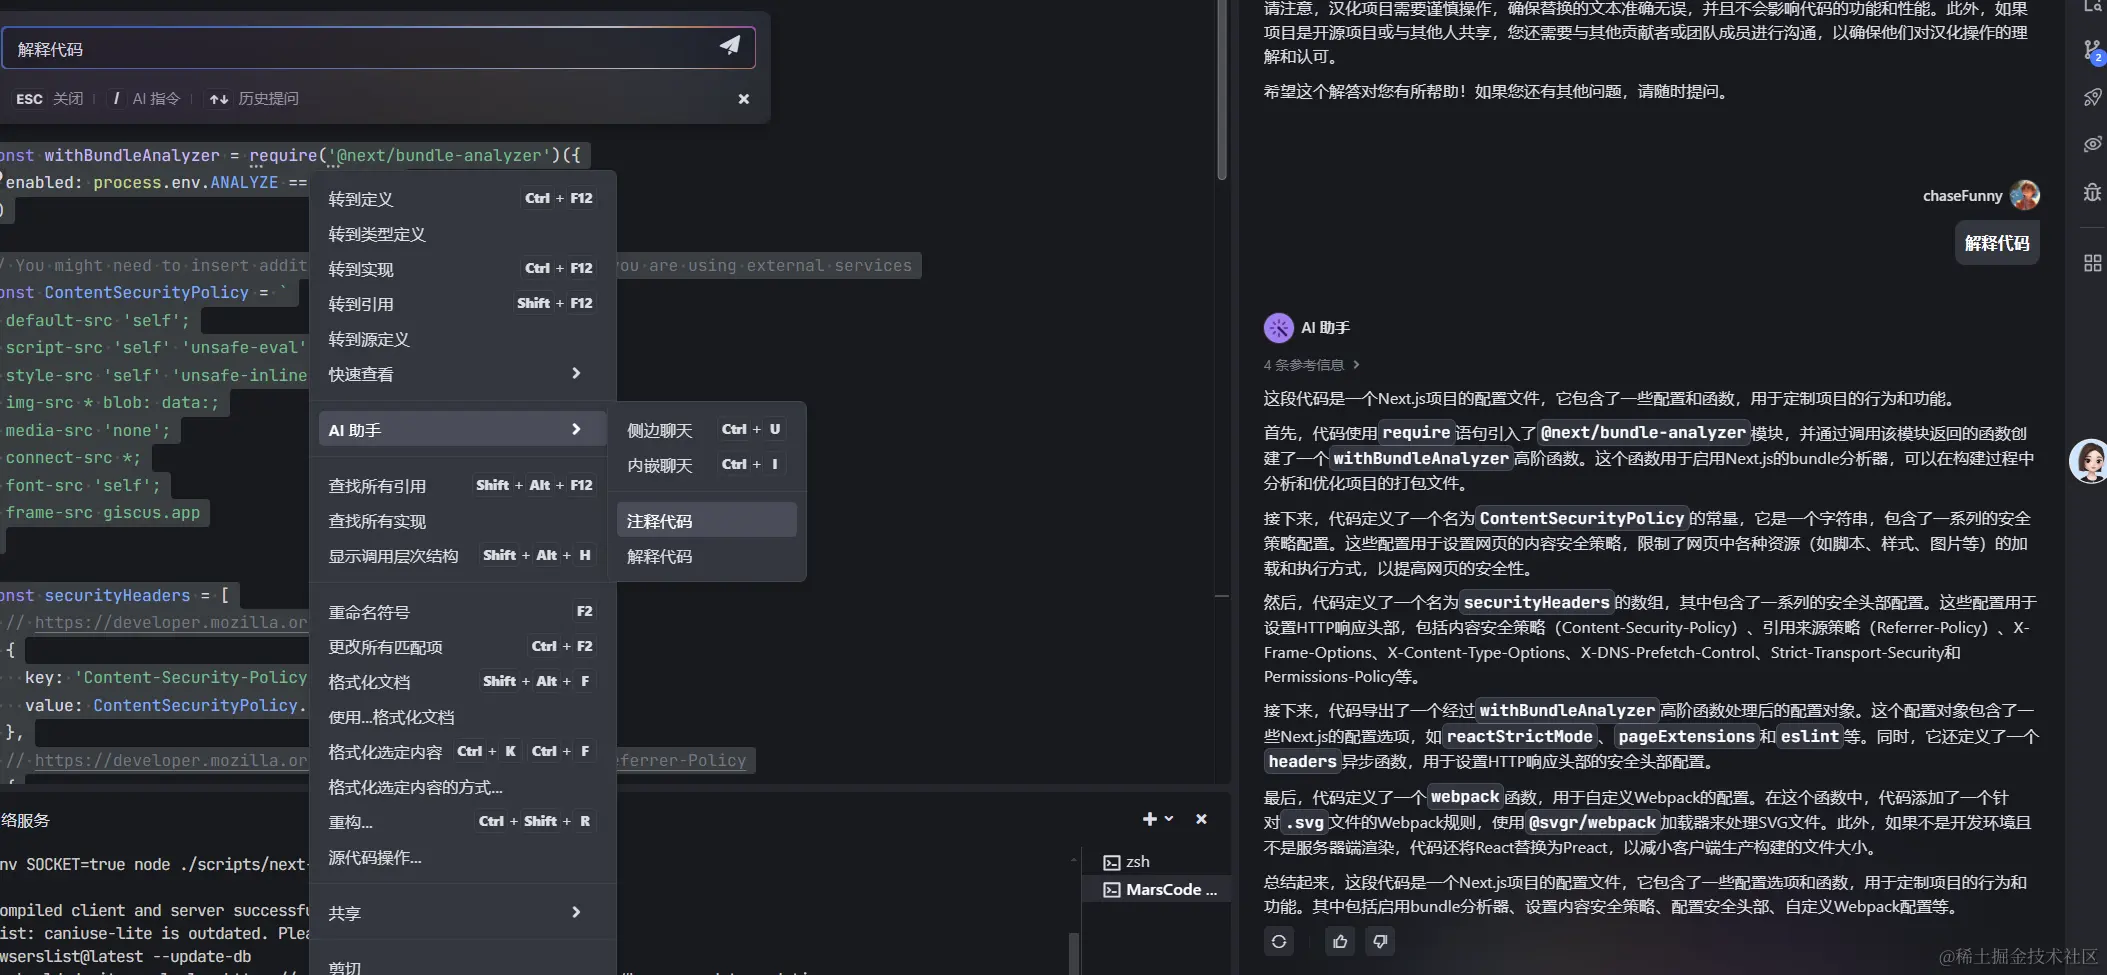
Task: Expand the AI 助手 submenu
Action: tap(462, 430)
